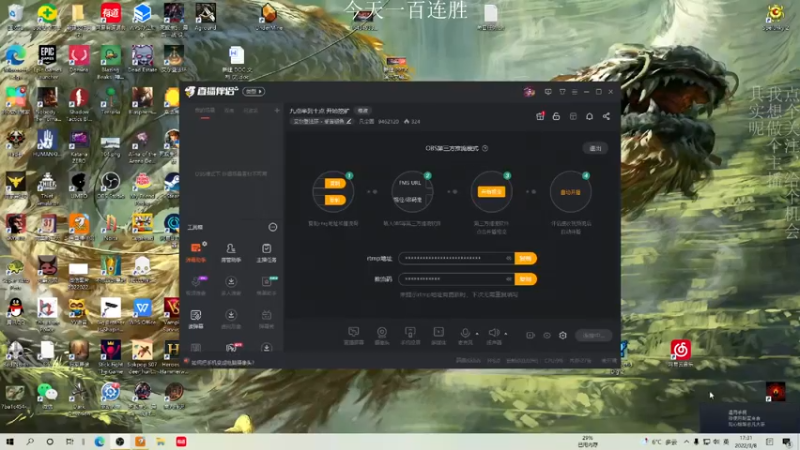Click the padlock icon in the stream header

pyautogui.click(x=556, y=116)
